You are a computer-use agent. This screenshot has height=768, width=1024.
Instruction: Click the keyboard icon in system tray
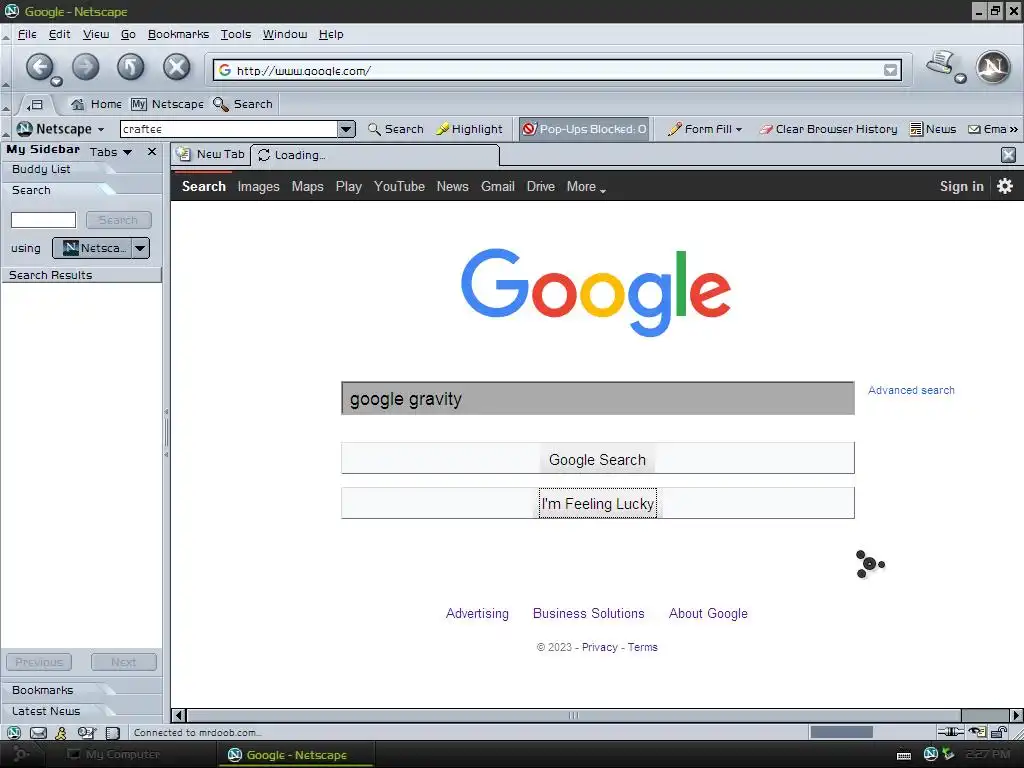[x=904, y=756]
